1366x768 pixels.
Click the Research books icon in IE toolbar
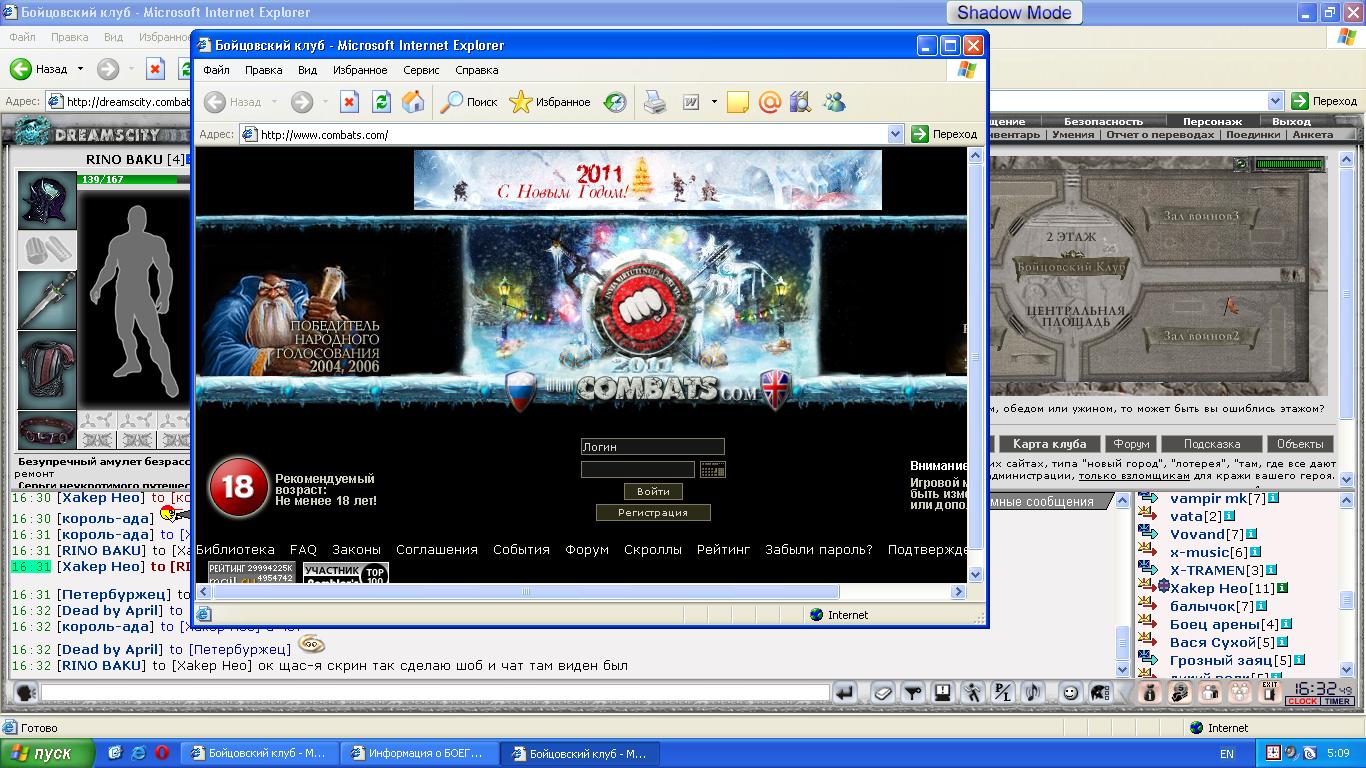tap(800, 102)
